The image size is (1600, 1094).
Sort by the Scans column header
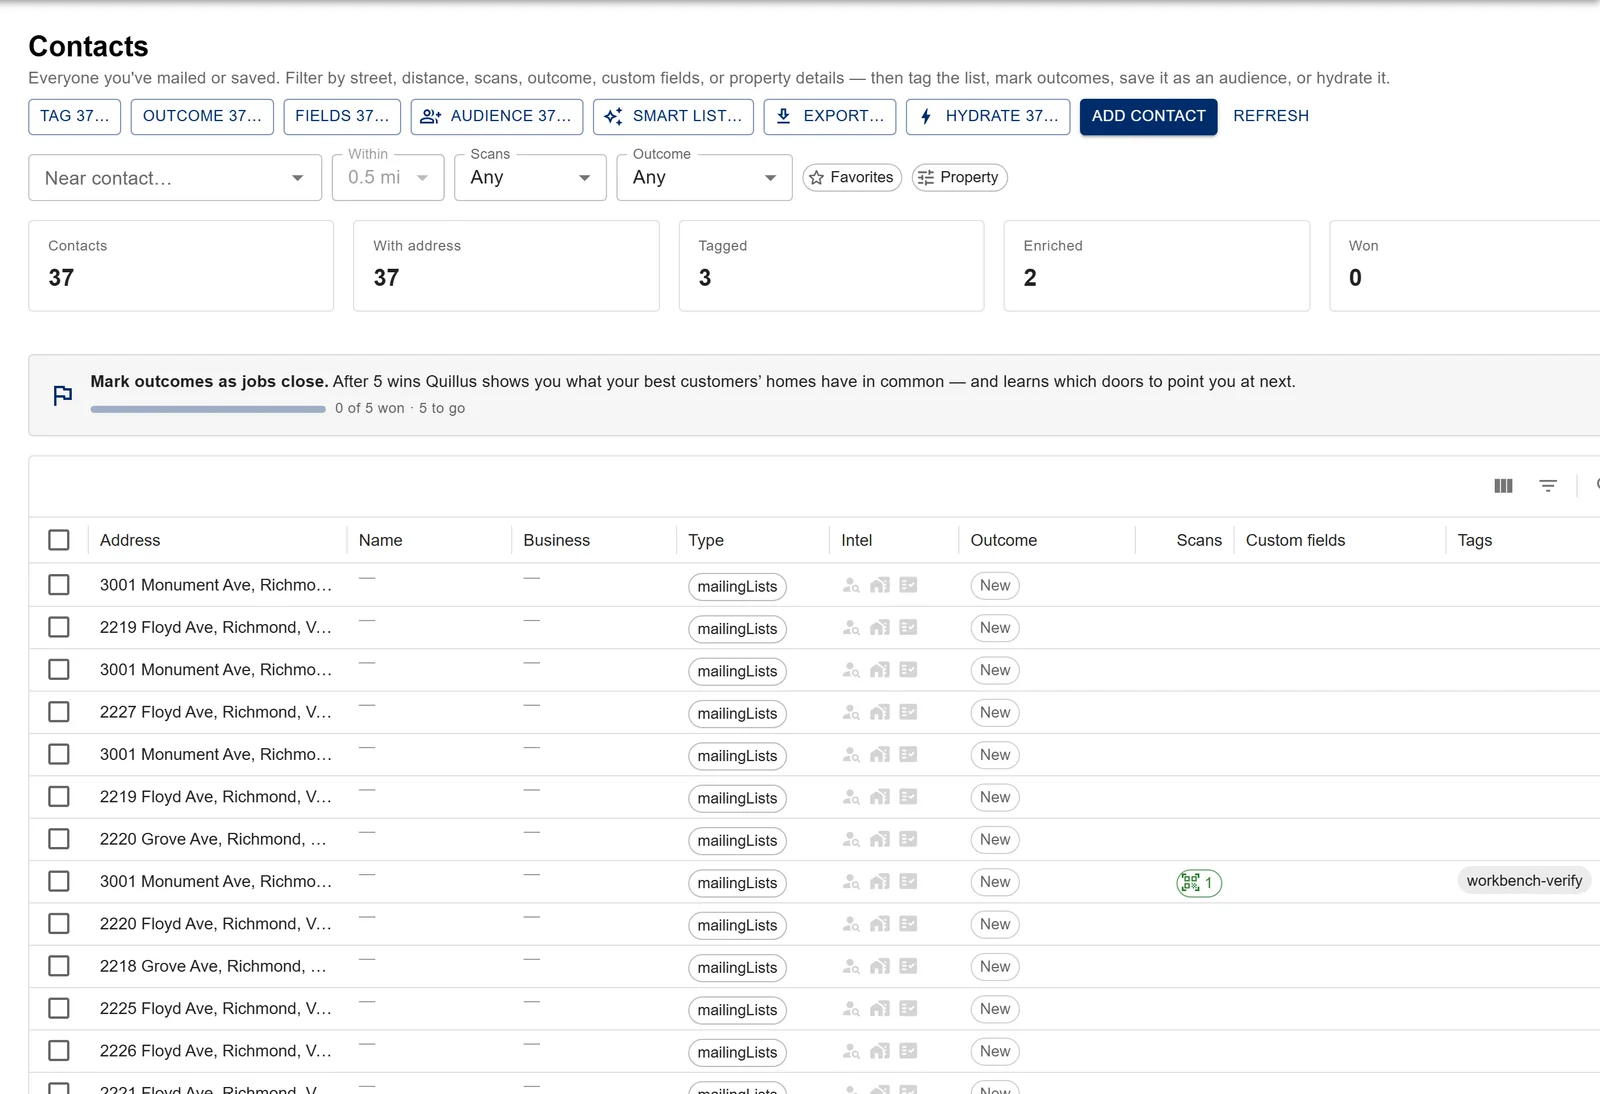(x=1199, y=540)
